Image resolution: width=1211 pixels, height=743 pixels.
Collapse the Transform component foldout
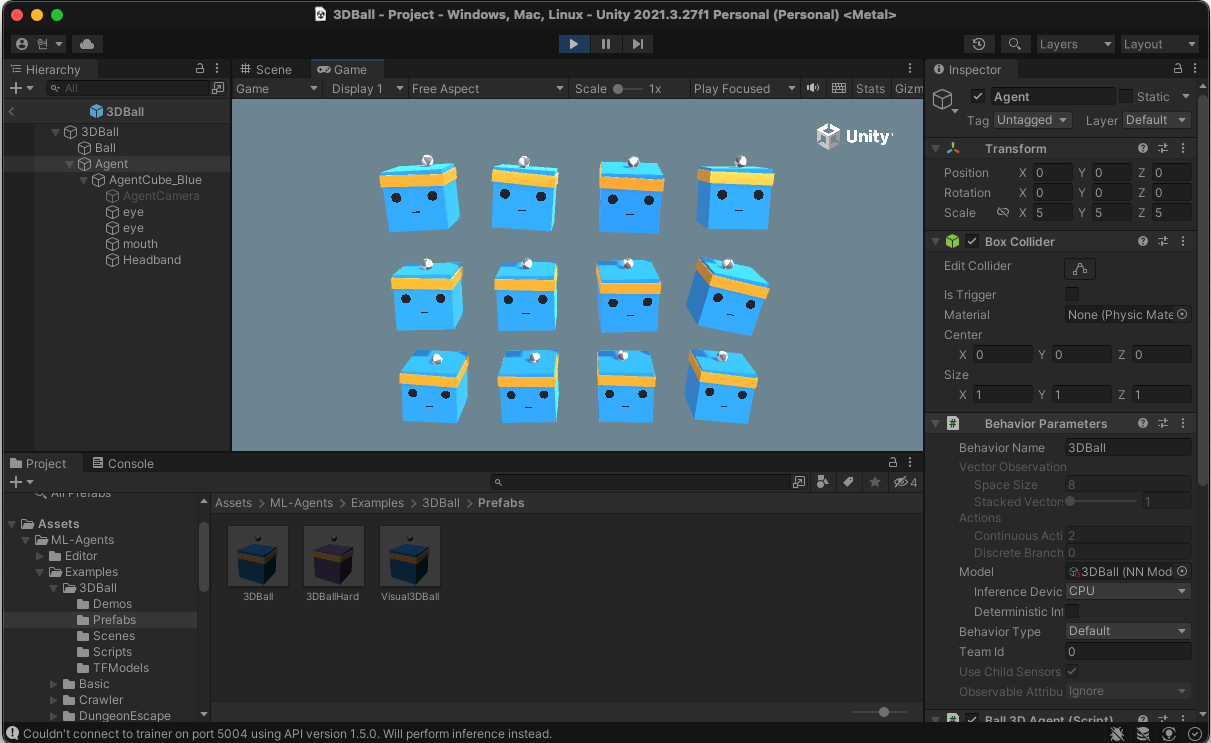point(936,148)
